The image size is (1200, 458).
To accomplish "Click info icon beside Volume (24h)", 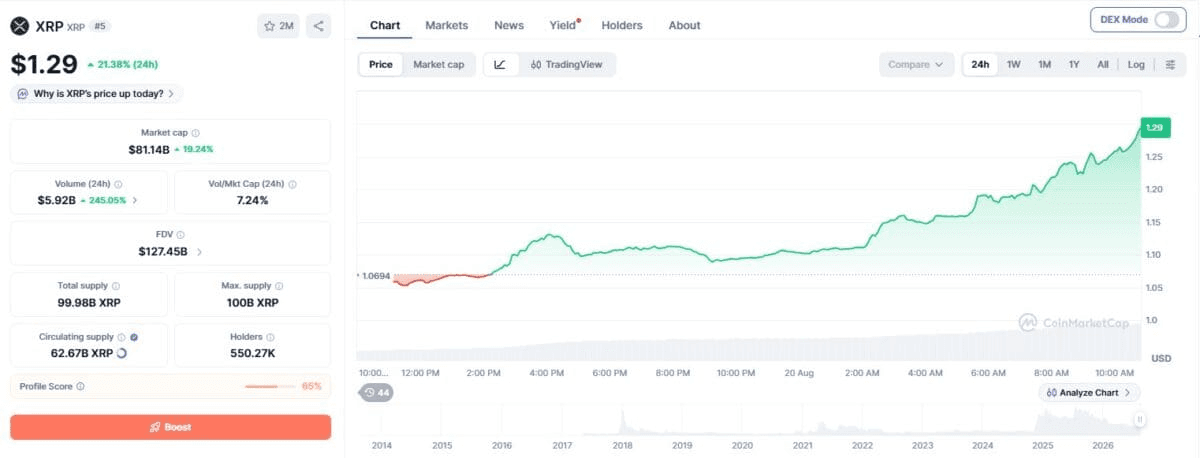I will tap(118, 184).
